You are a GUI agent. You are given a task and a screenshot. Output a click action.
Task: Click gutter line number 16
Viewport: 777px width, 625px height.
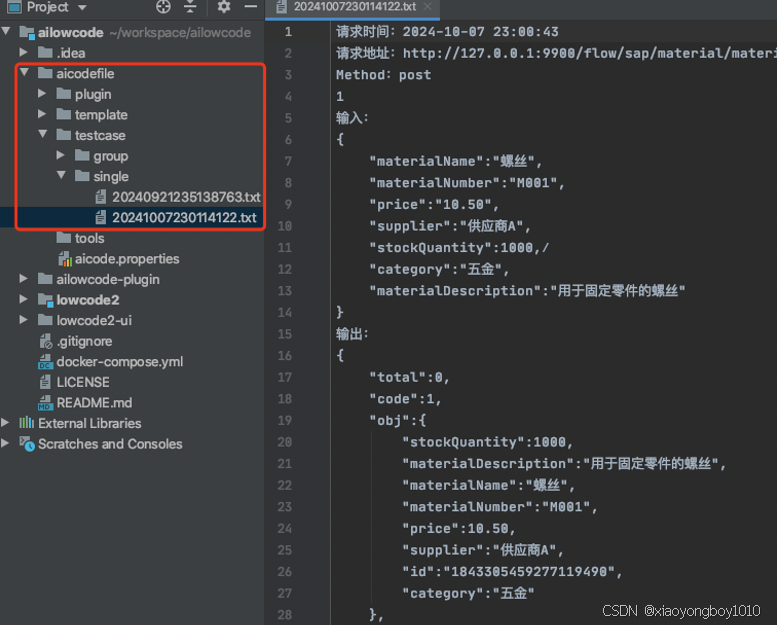pyautogui.click(x=285, y=356)
